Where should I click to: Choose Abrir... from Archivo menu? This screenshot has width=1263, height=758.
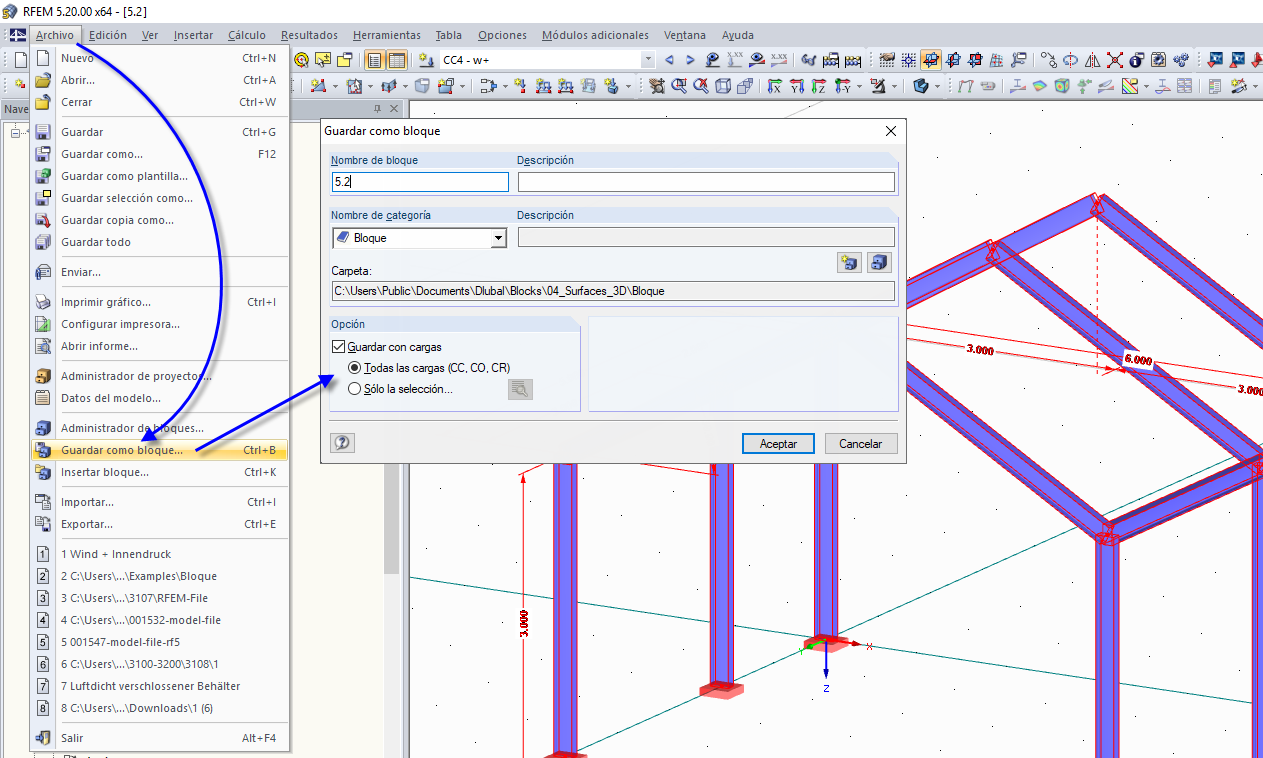point(160,80)
